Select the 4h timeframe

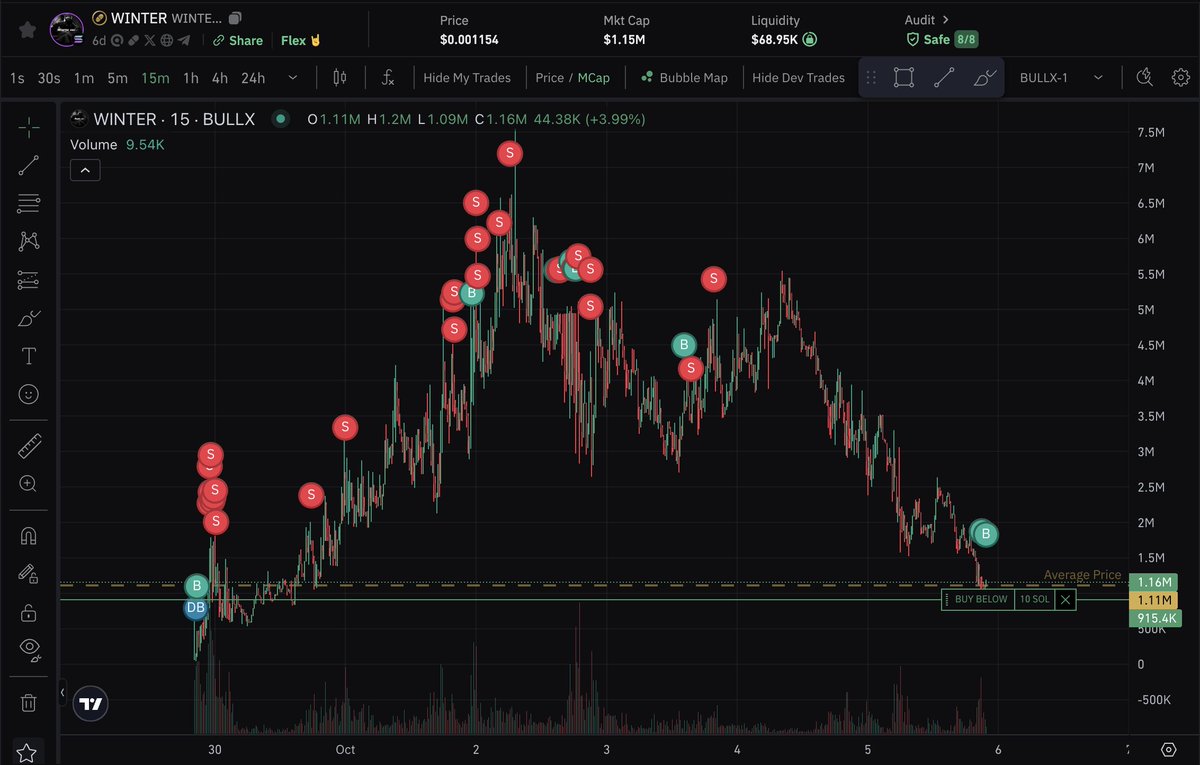(x=220, y=77)
